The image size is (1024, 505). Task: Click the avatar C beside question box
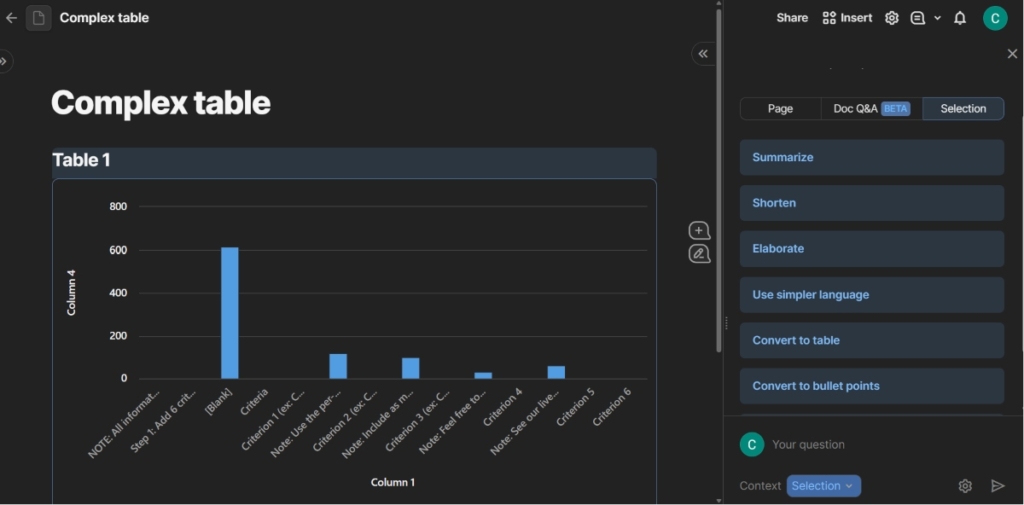pos(752,444)
